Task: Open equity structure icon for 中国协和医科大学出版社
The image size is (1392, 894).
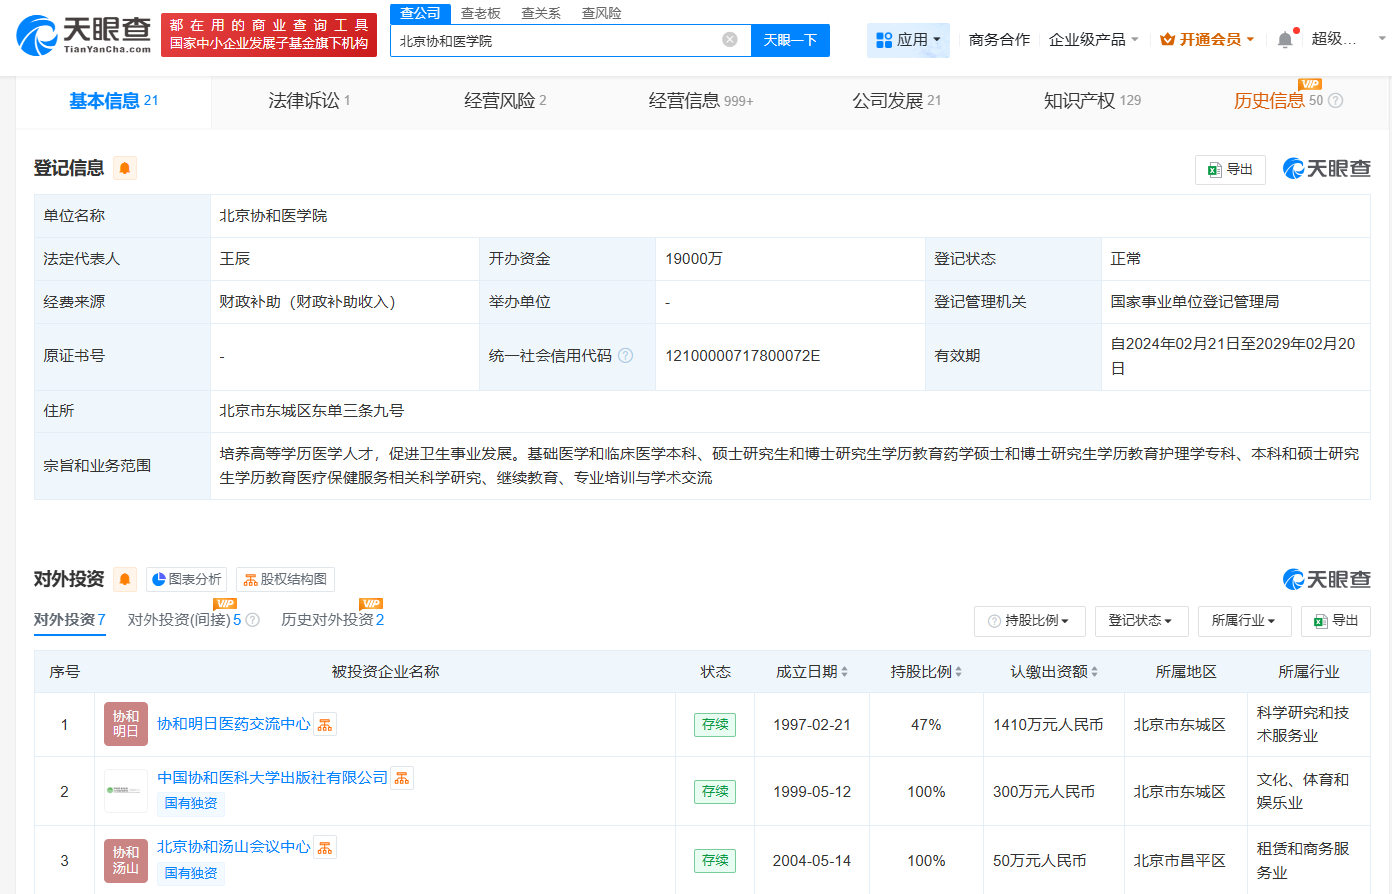Action: coord(402,778)
